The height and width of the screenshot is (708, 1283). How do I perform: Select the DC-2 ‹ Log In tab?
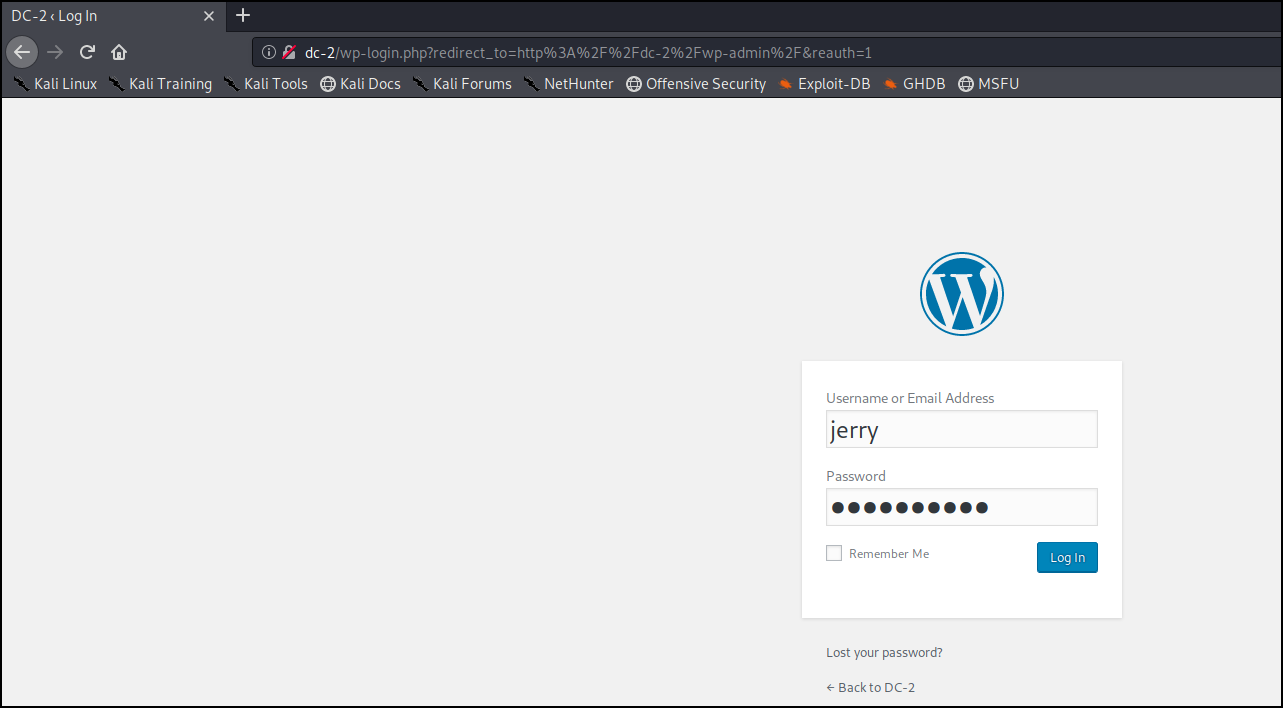pos(113,16)
